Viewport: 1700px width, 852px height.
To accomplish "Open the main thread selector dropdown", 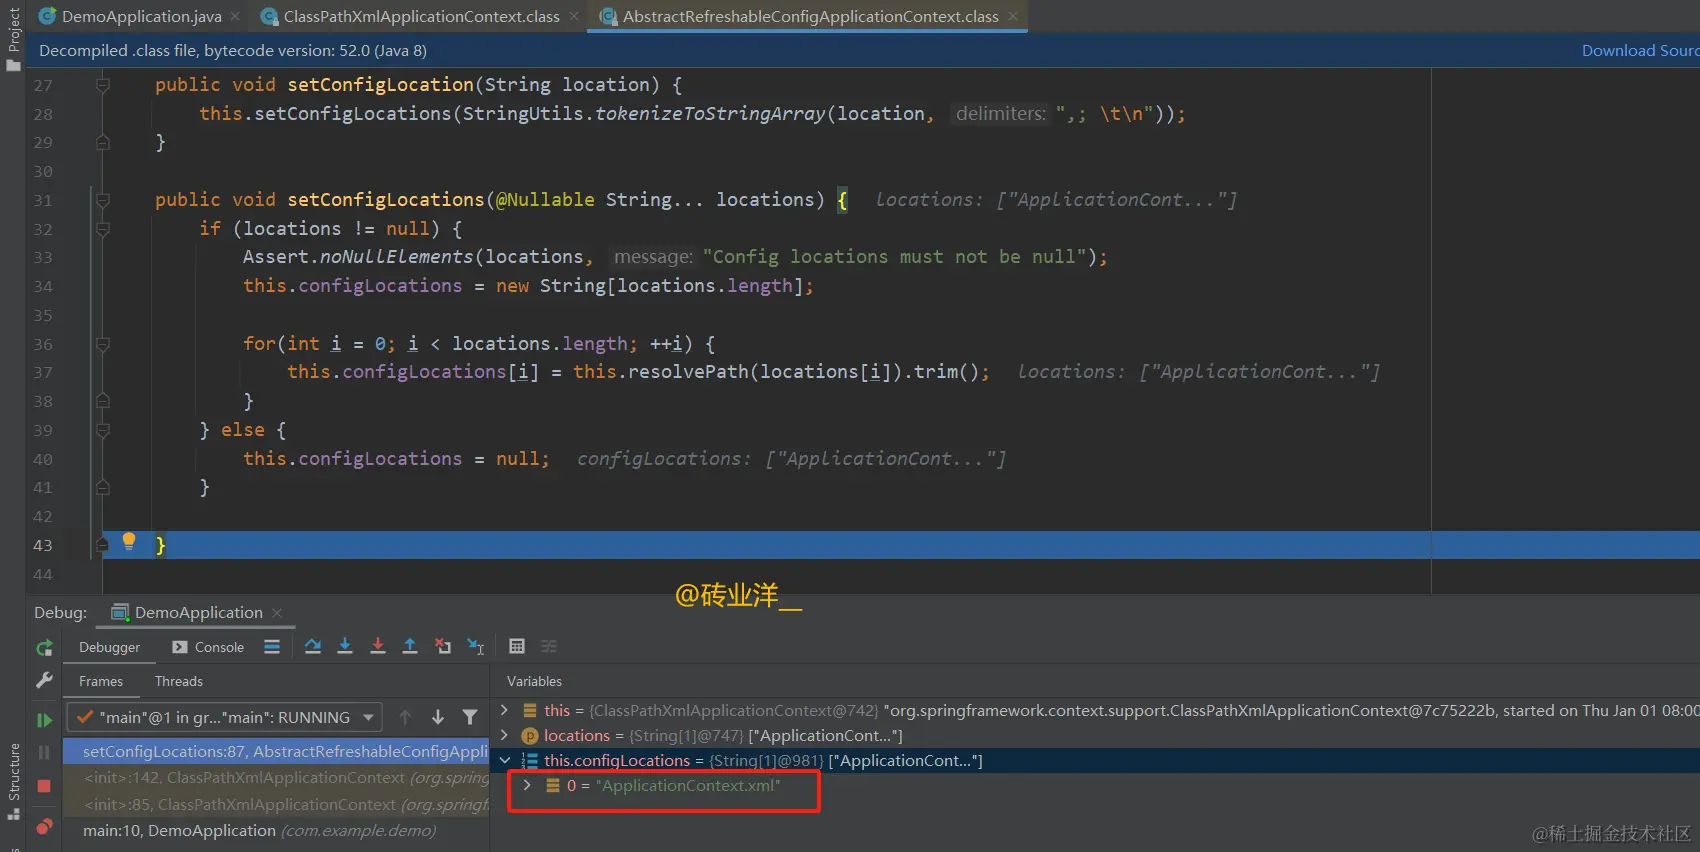I will [224, 717].
